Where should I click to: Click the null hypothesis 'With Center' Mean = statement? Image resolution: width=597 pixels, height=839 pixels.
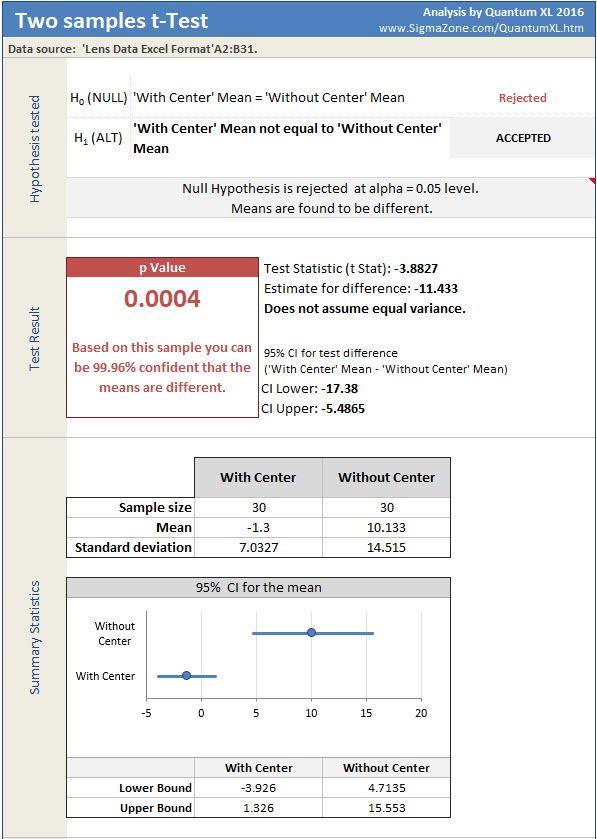click(x=269, y=97)
